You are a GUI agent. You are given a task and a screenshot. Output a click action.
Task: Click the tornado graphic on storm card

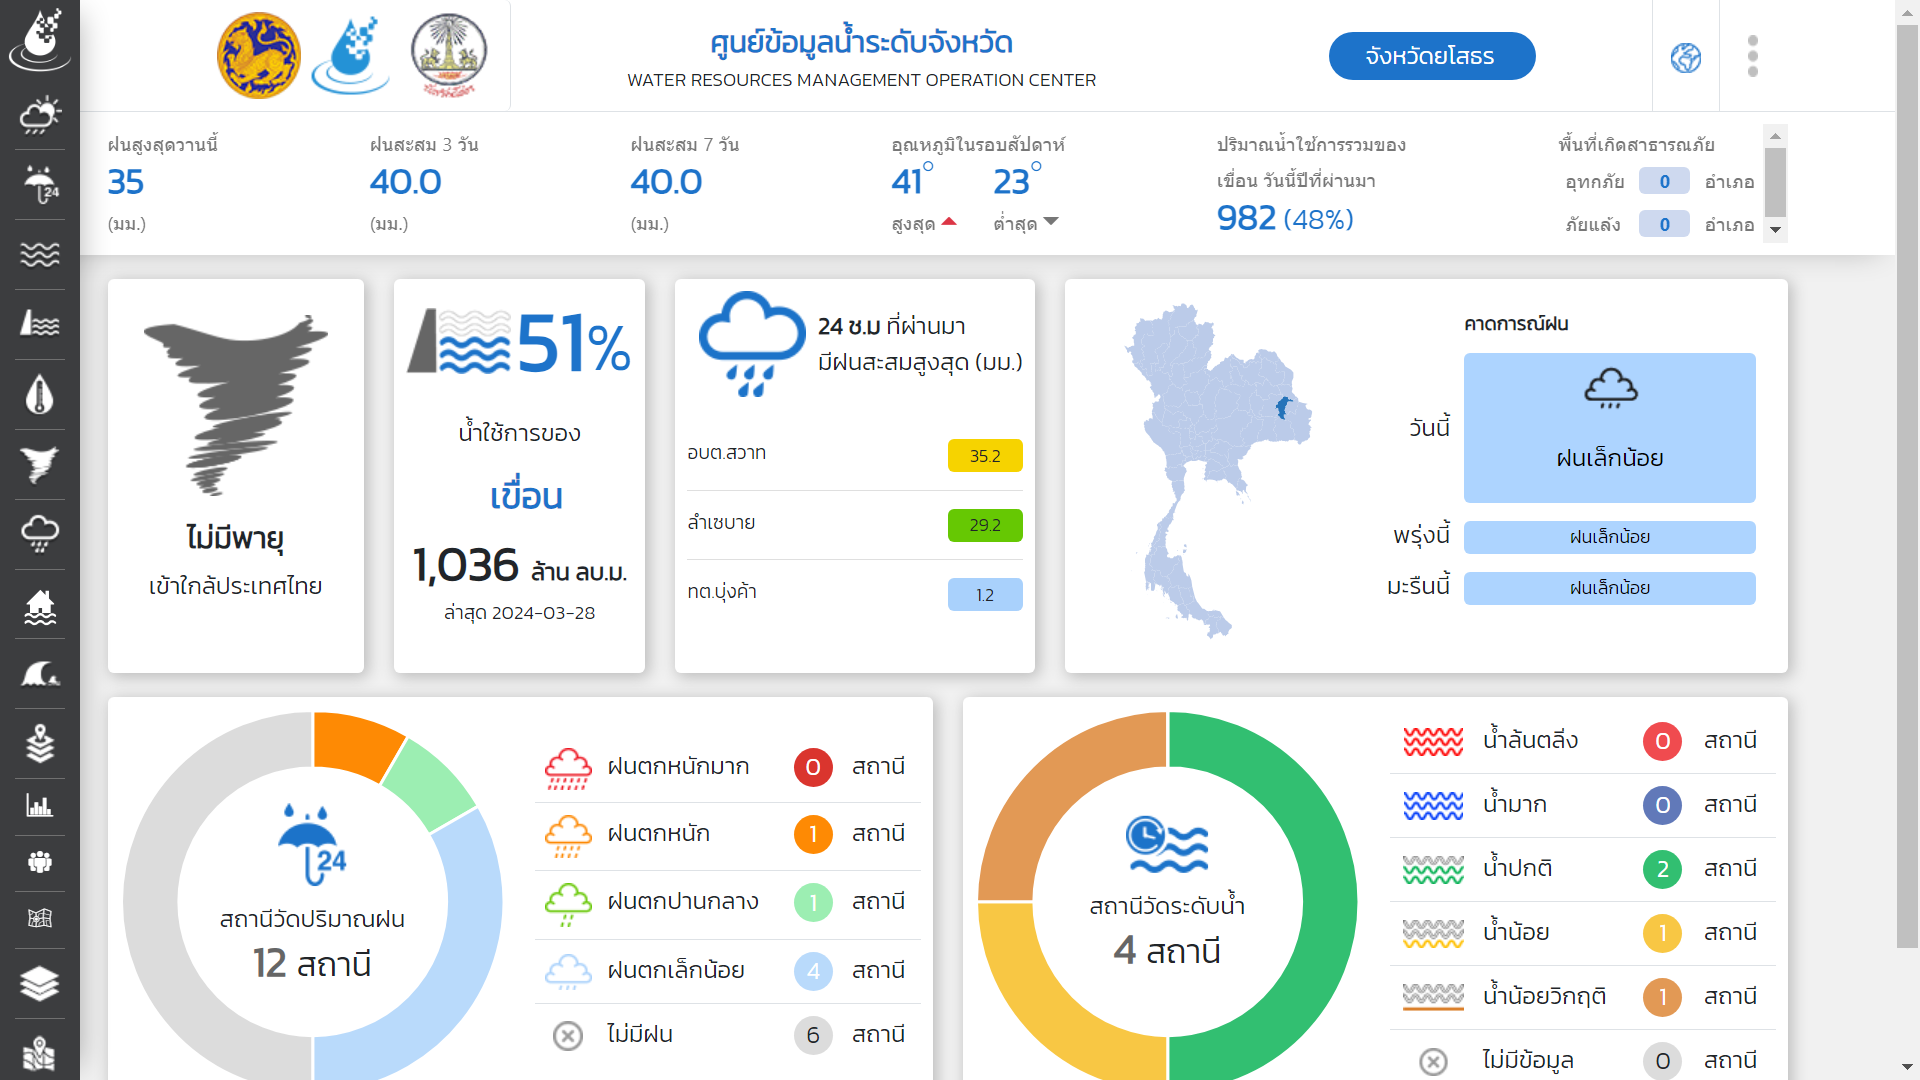point(236,405)
